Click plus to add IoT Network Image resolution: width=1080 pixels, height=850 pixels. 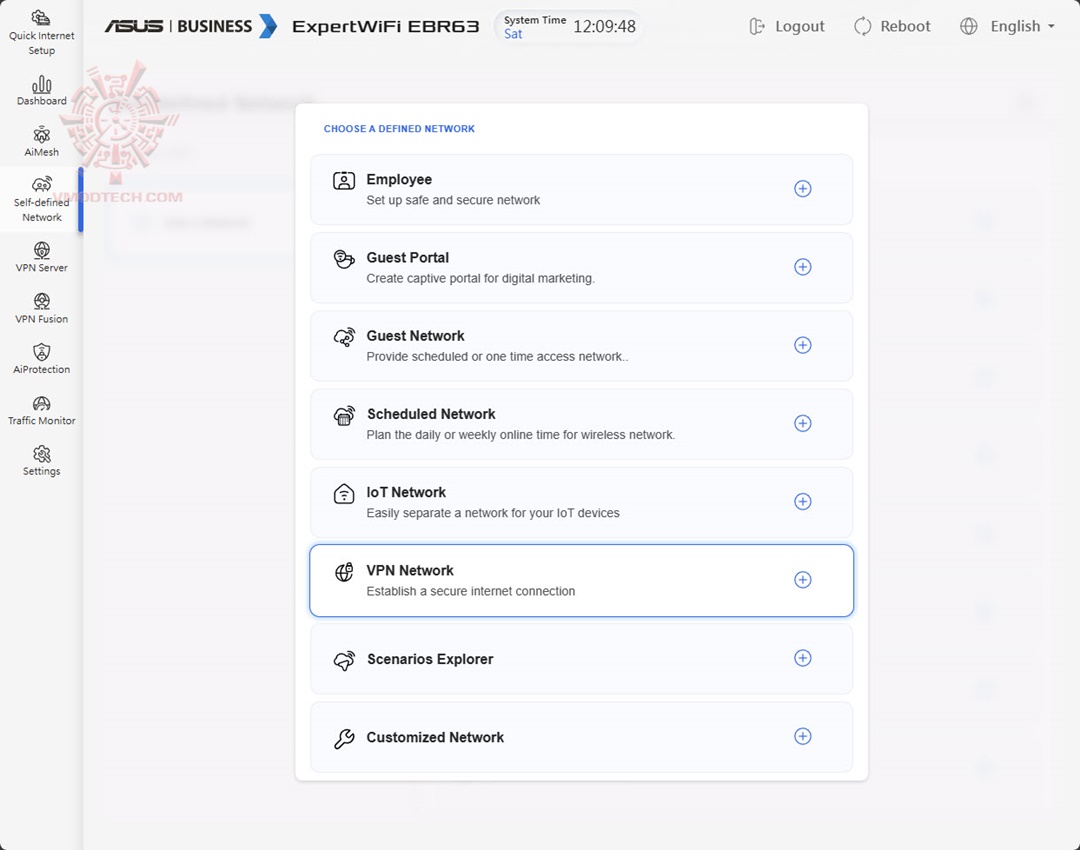coord(802,502)
